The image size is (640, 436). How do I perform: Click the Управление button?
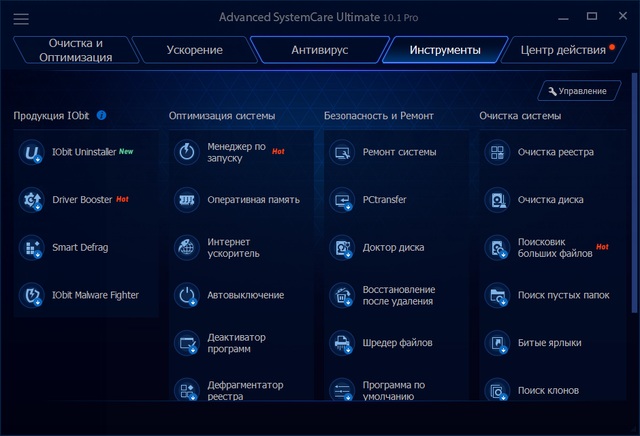click(578, 91)
